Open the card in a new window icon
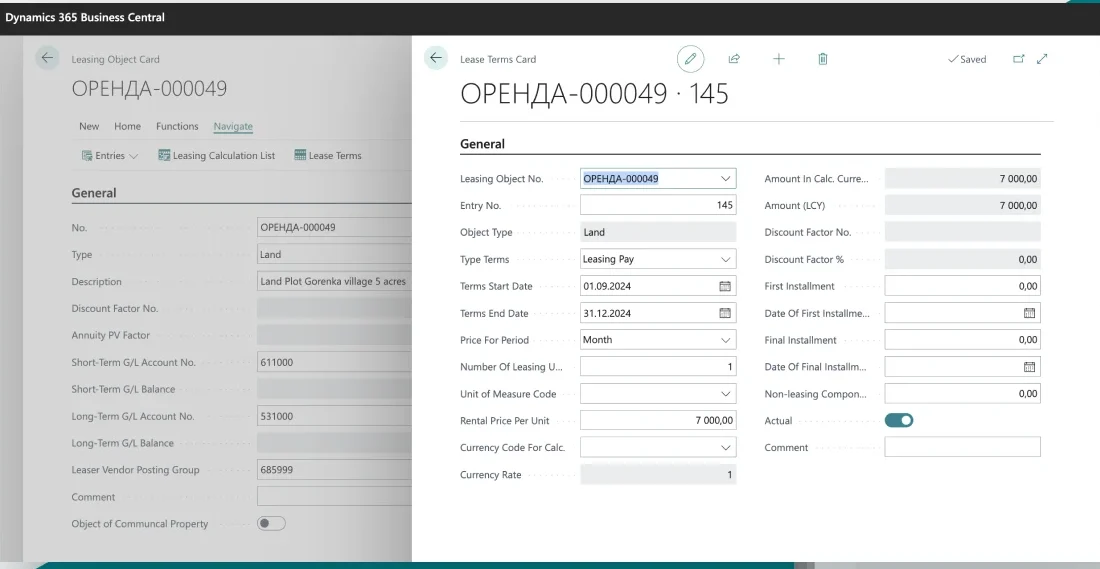1100x569 pixels. [1019, 59]
